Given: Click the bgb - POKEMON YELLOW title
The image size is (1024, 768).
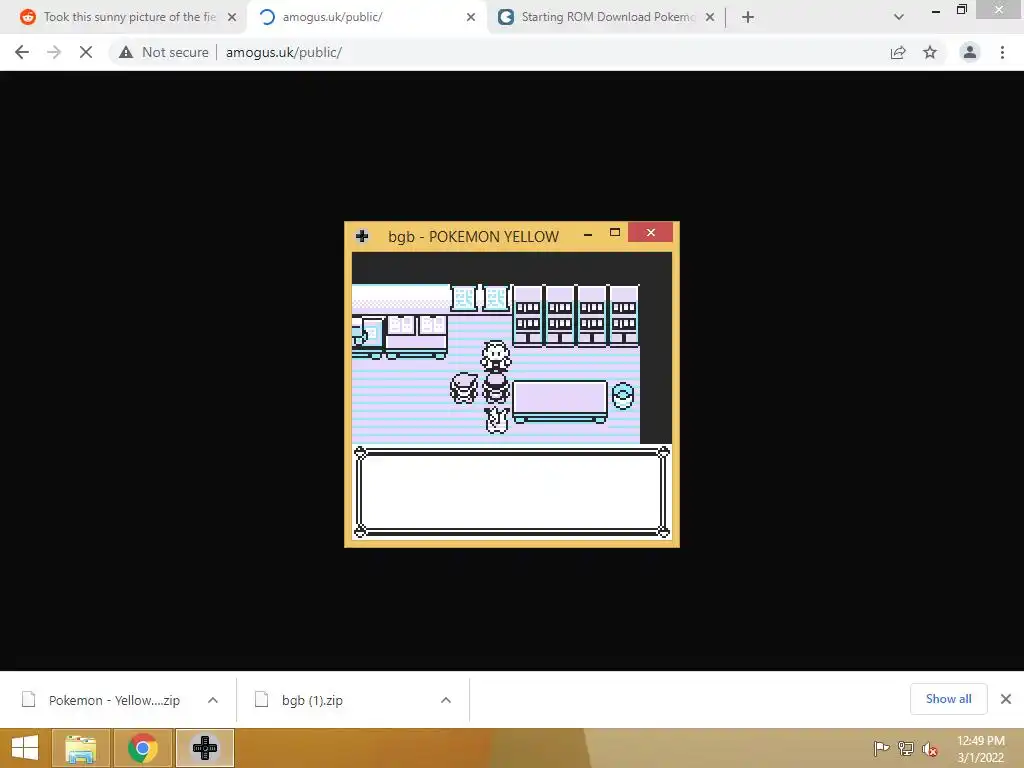Looking at the screenshot, I should pyautogui.click(x=473, y=236).
